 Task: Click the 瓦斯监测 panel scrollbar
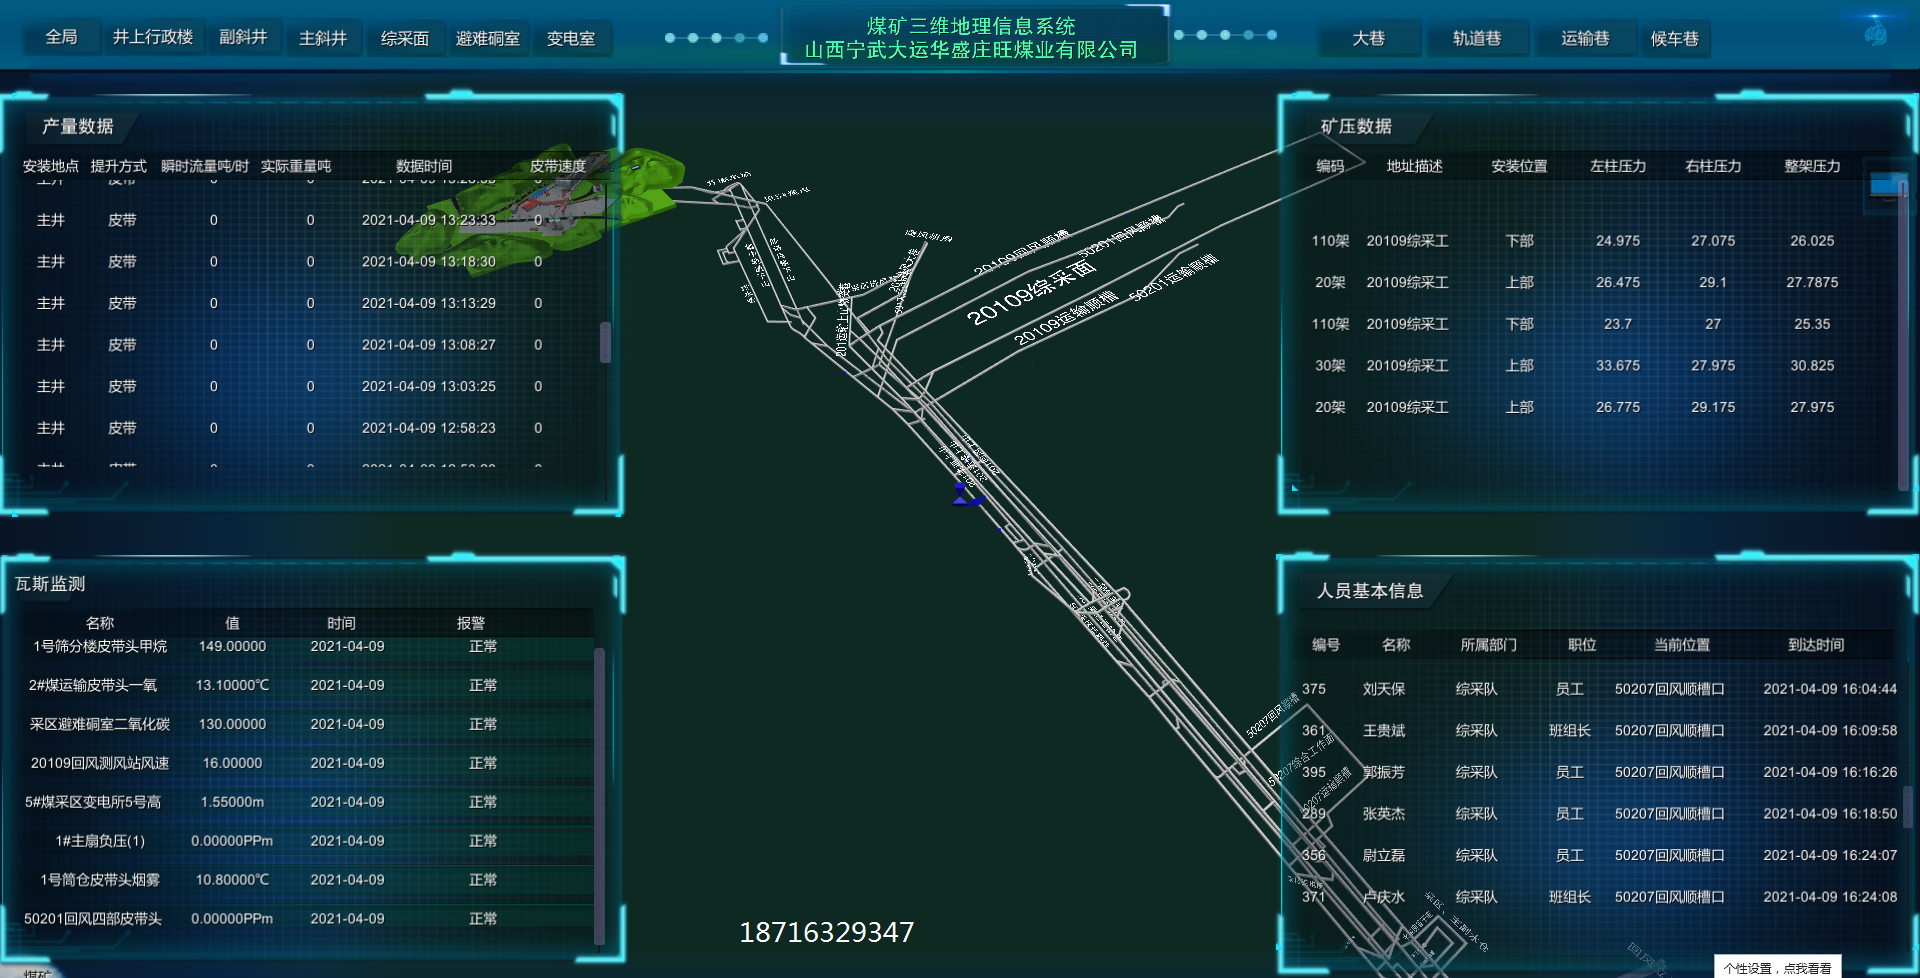click(599, 795)
